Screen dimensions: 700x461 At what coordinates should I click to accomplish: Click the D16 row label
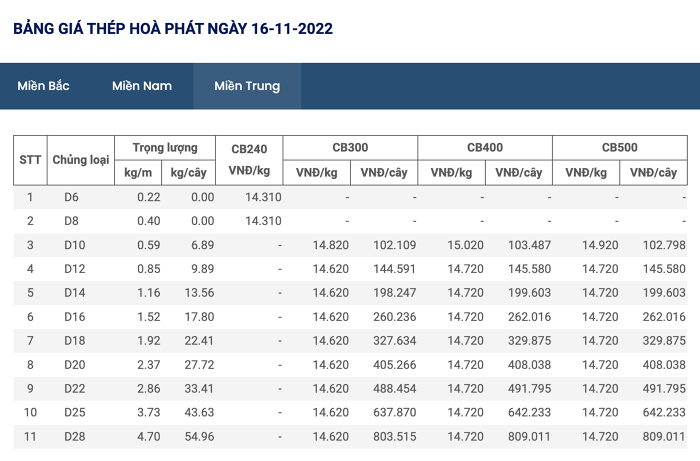coord(75,317)
